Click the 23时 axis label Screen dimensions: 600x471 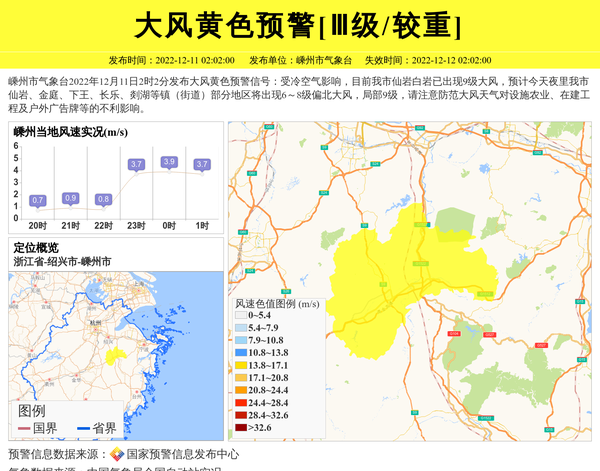point(136,226)
